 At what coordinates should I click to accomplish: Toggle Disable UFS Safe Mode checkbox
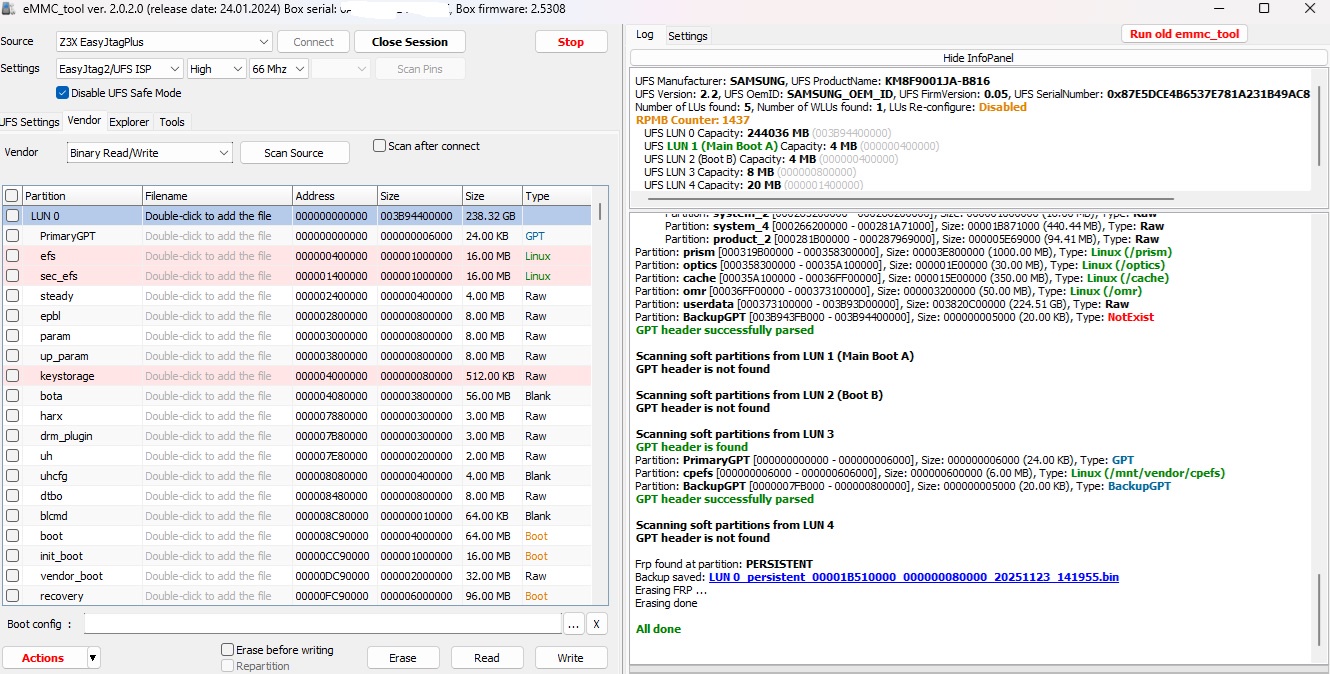coord(63,93)
